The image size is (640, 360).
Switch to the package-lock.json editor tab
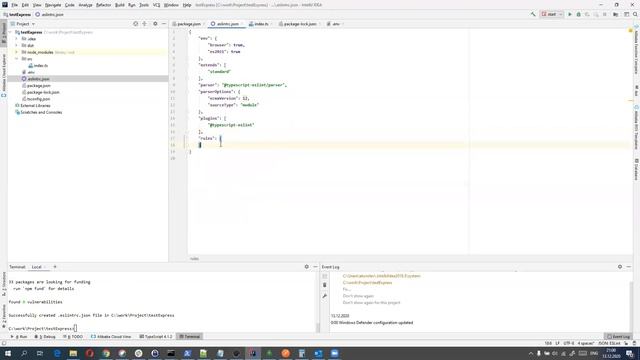point(299,24)
